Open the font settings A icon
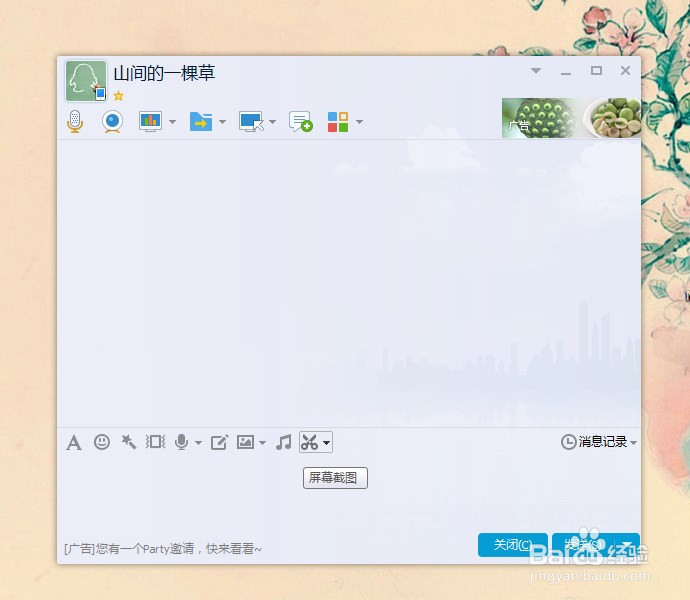Viewport: 690px width, 600px height. point(74,442)
